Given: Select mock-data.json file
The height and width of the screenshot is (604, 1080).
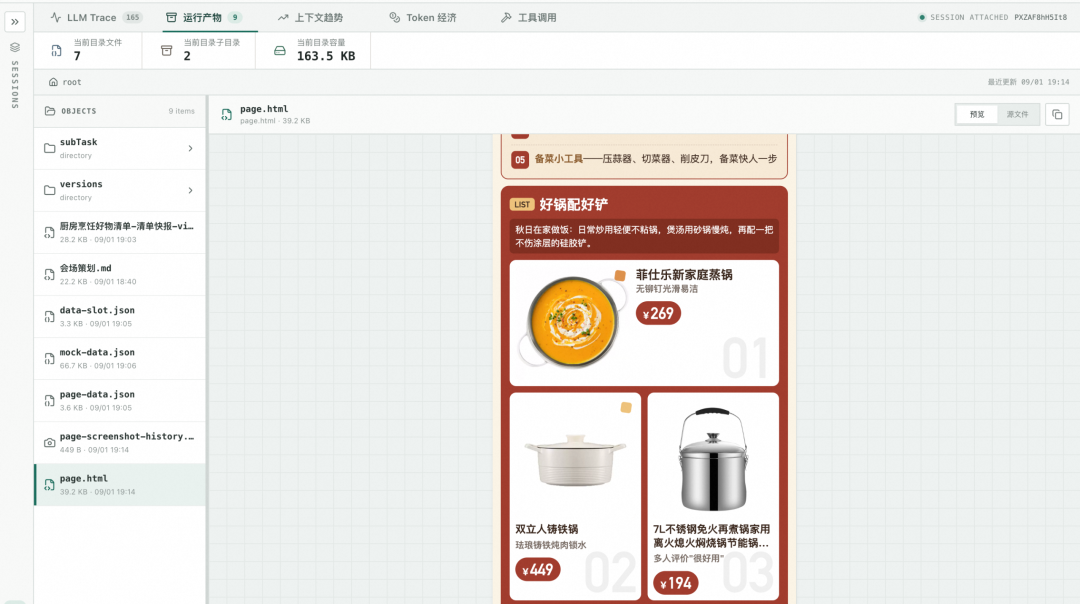Looking at the screenshot, I should coord(120,358).
